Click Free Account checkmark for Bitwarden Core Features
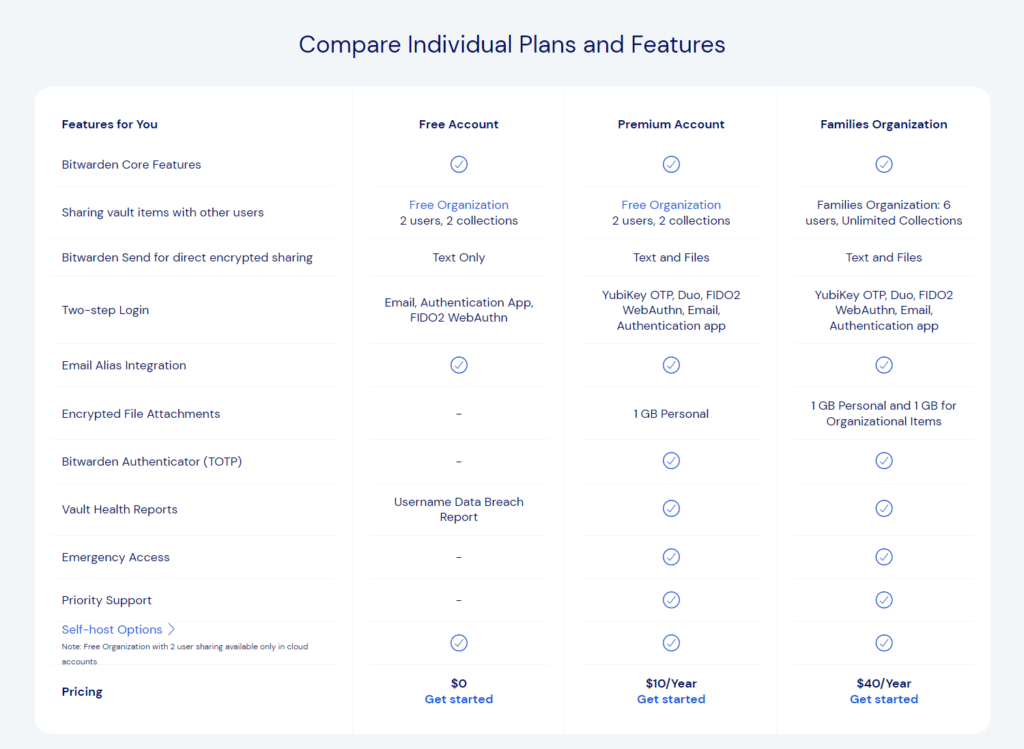Screen dimensions: 1024x749 click(459, 164)
